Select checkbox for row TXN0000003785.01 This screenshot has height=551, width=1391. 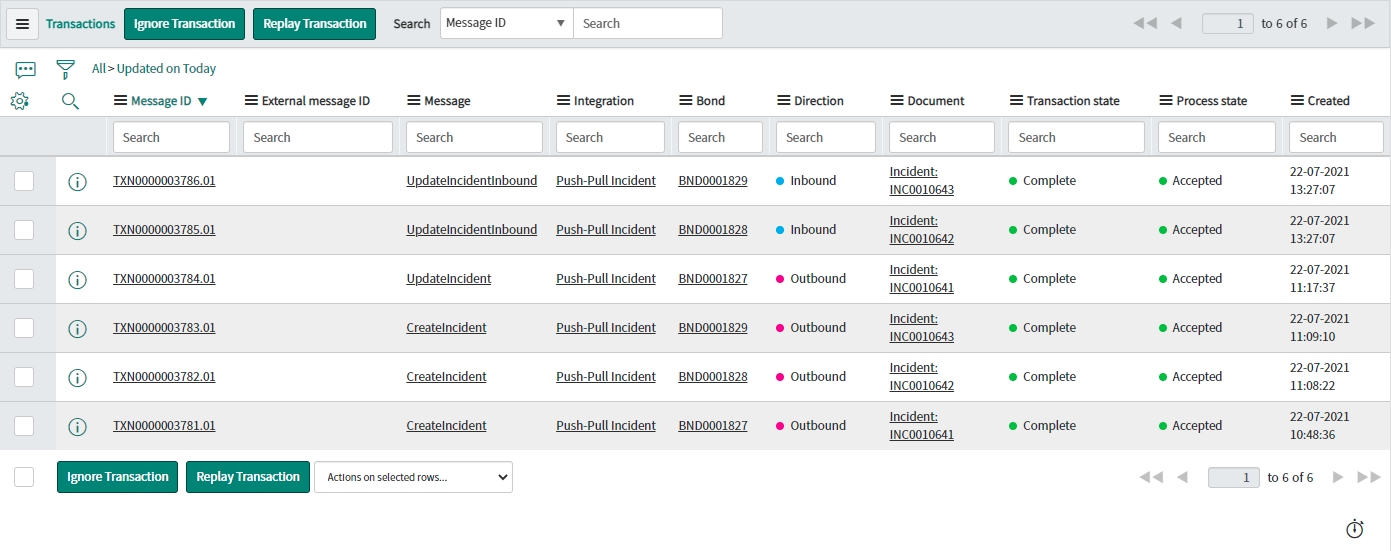24,230
